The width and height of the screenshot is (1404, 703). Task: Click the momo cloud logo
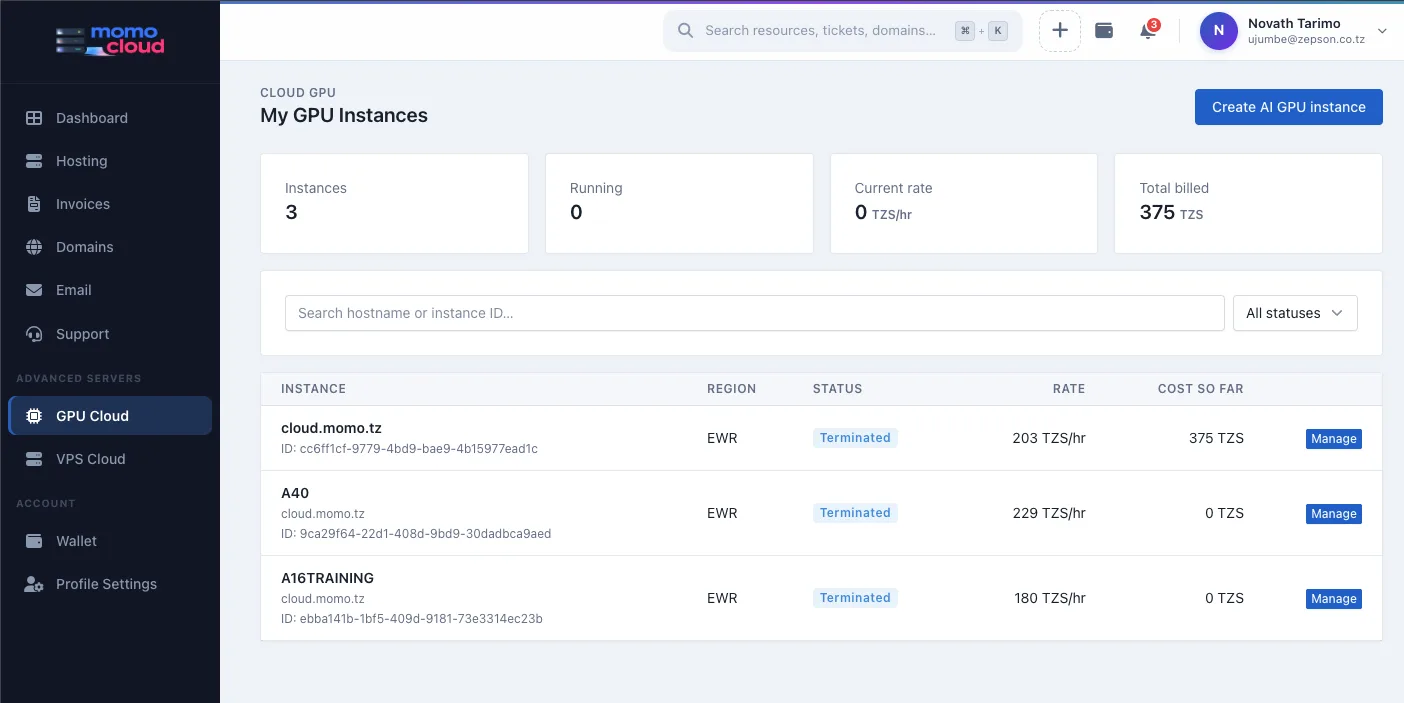point(110,40)
